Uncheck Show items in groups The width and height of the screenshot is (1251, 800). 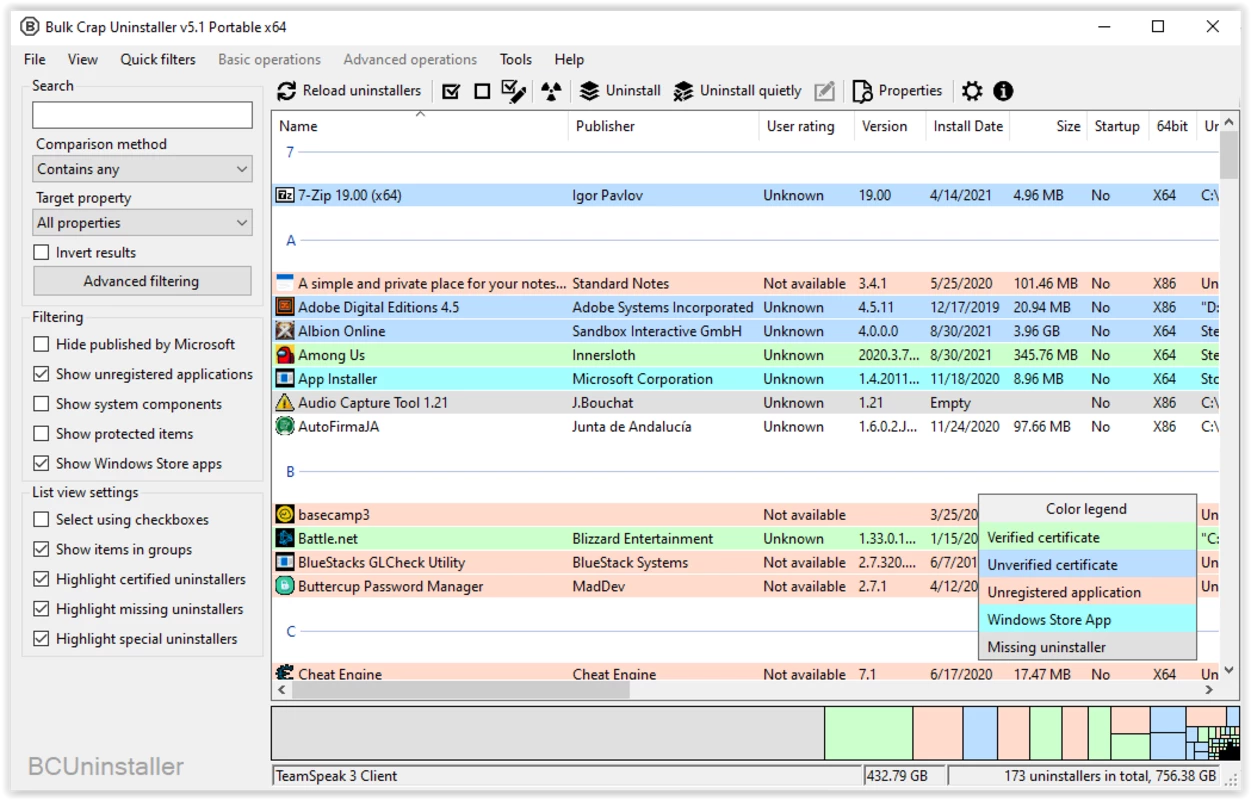tap(41, 549)
